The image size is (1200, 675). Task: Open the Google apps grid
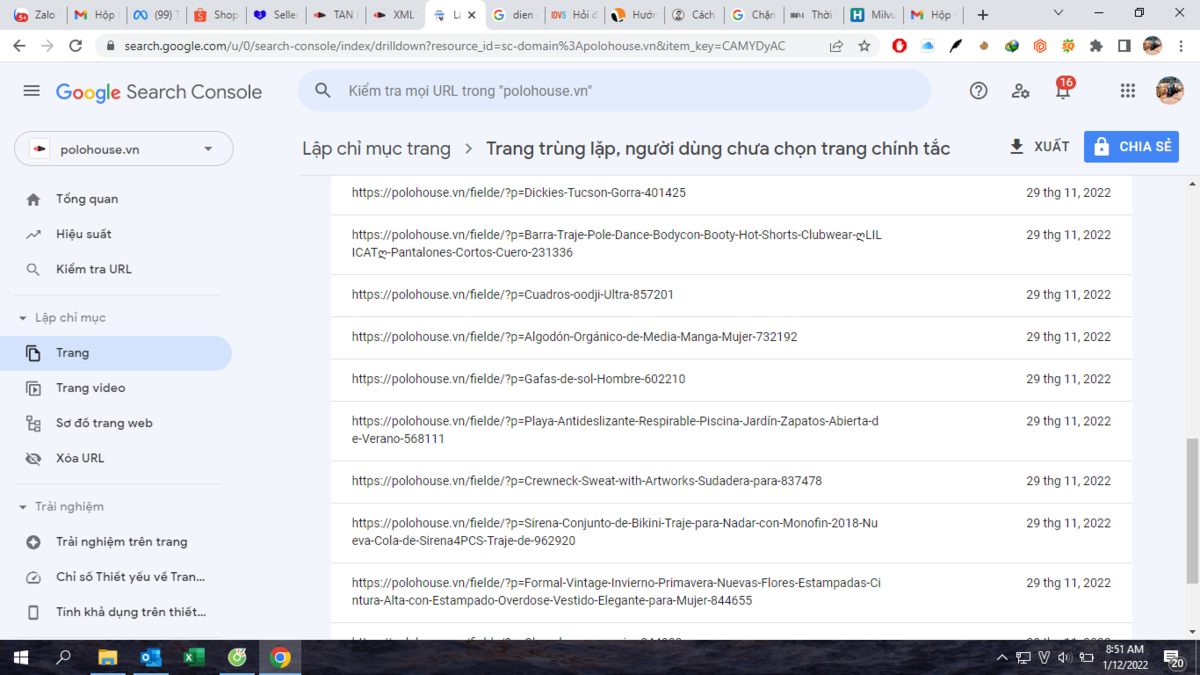(x=1128, y=91)
